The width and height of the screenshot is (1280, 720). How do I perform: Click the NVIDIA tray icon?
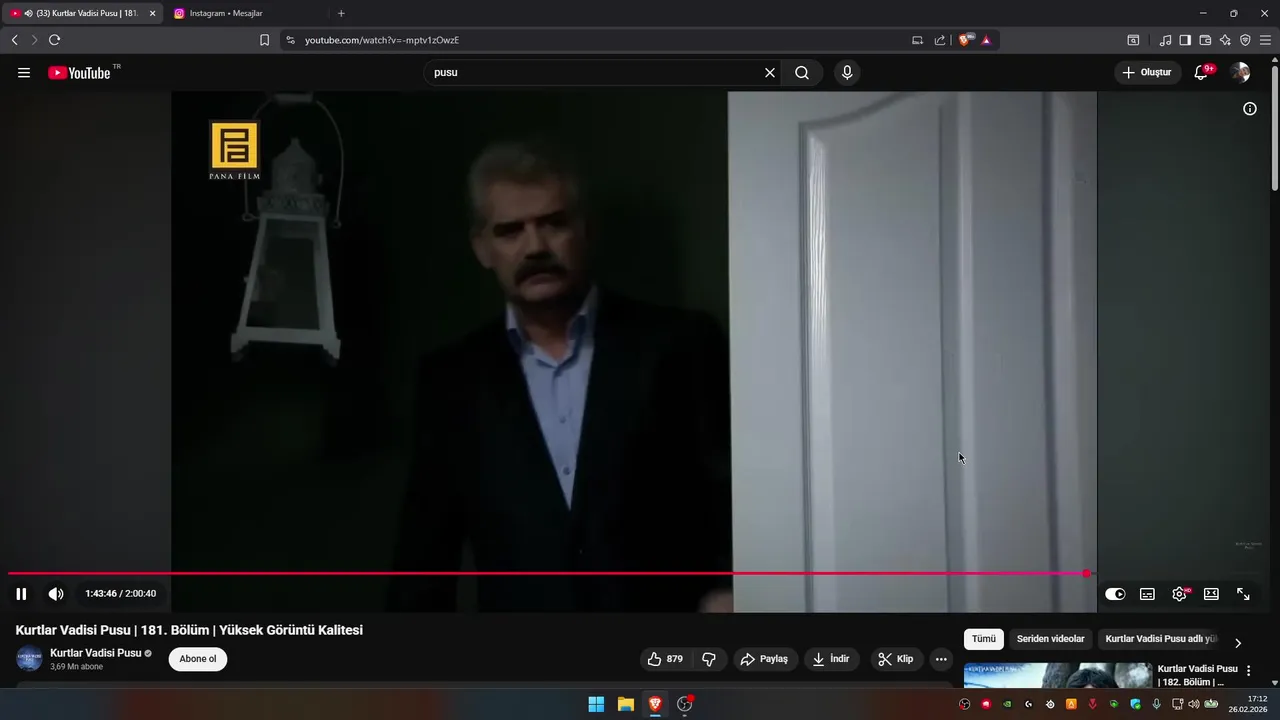click(1007, 704)
